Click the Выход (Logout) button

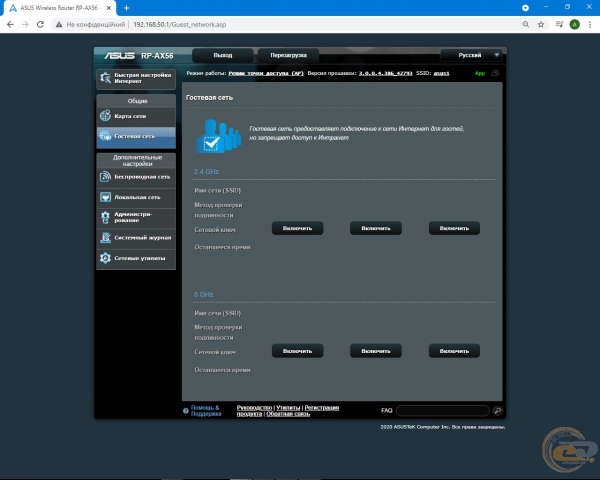tap(223, 55)
